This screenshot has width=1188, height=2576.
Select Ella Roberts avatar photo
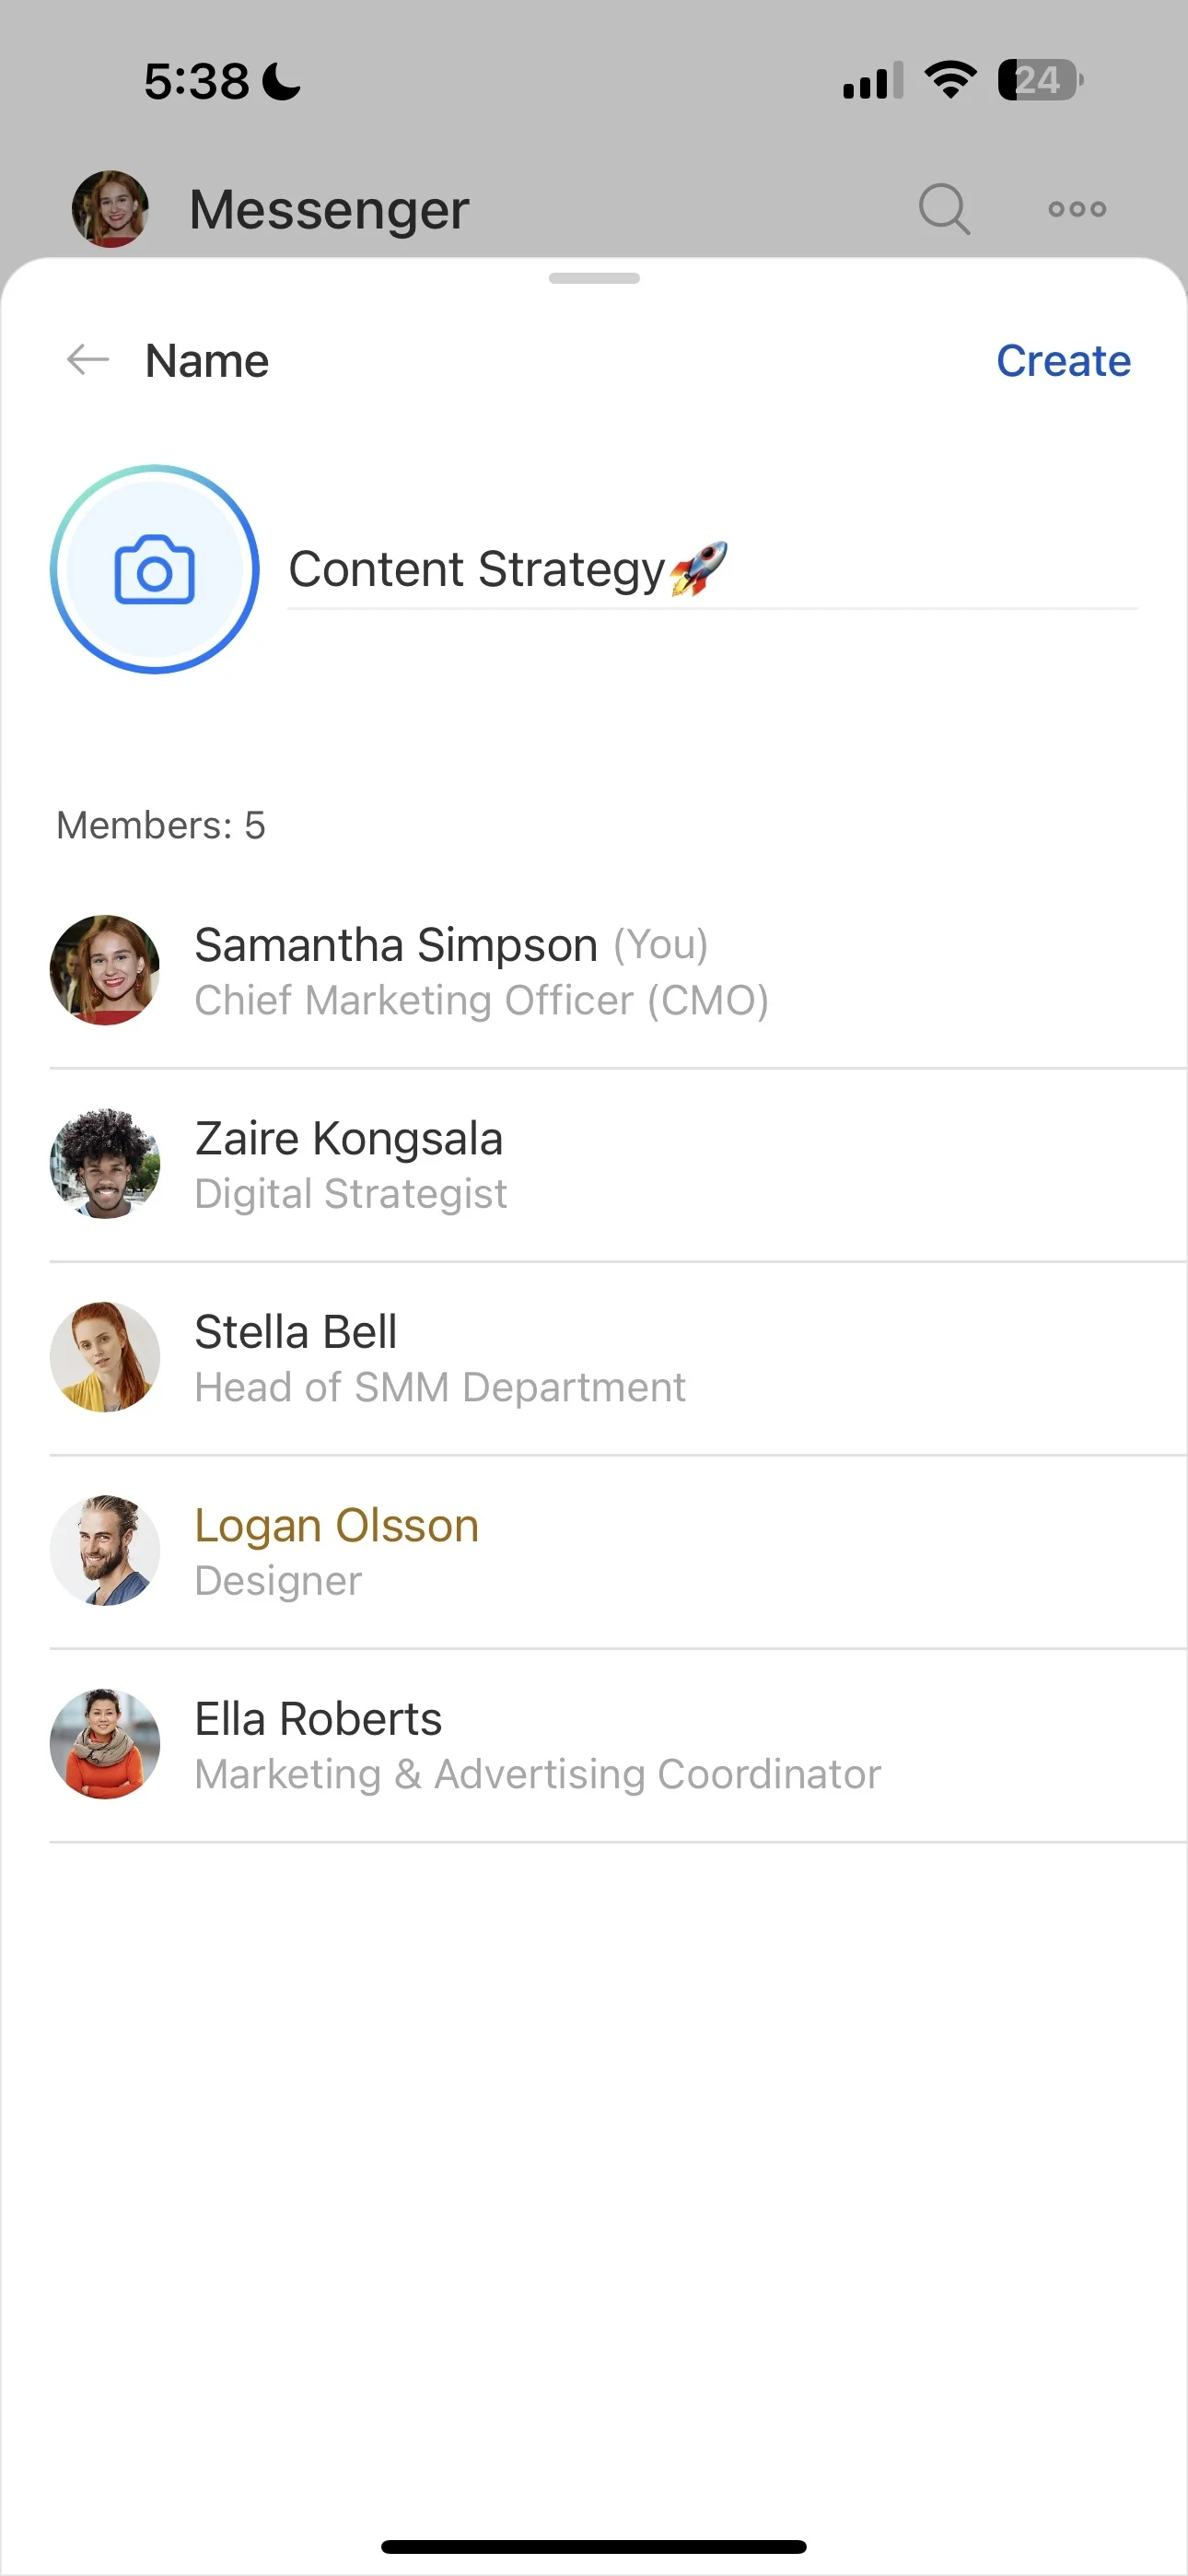[x=105, y=1744]
